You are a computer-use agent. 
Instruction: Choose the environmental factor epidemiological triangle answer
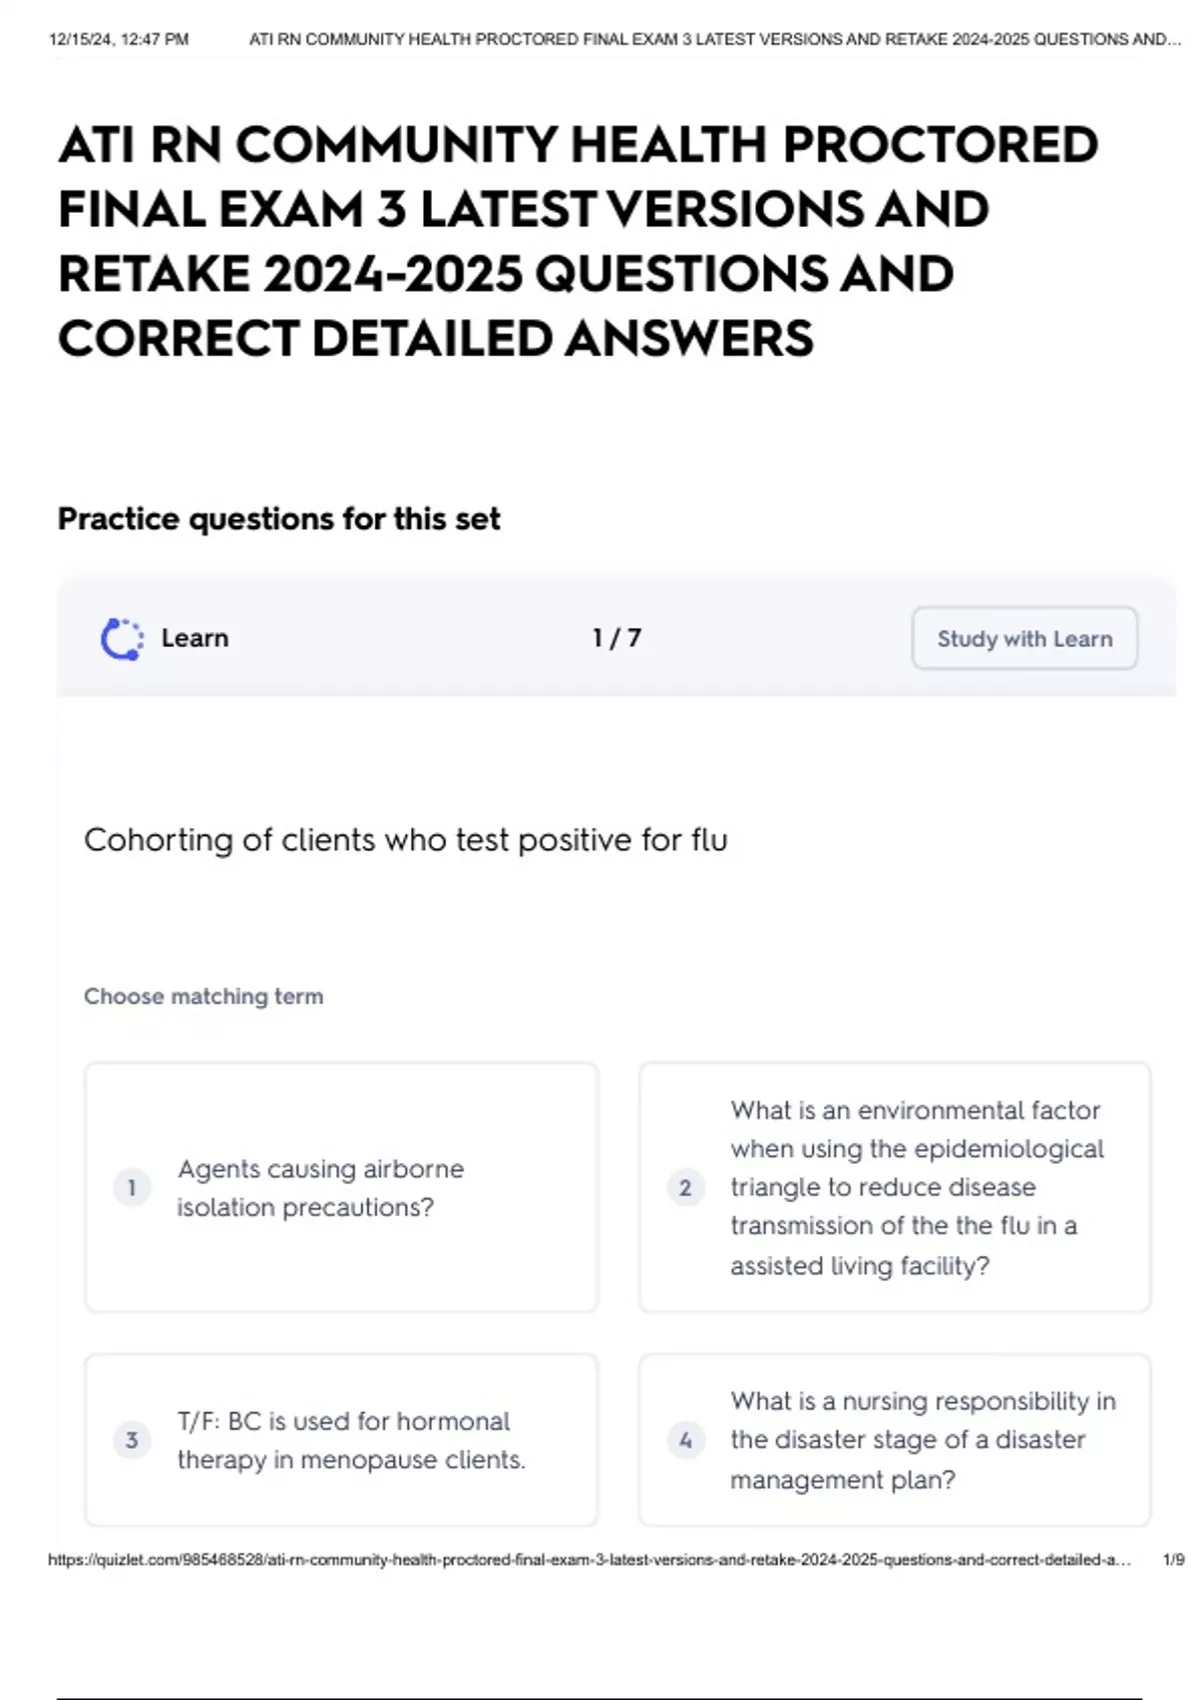[x=916, y=1188]
